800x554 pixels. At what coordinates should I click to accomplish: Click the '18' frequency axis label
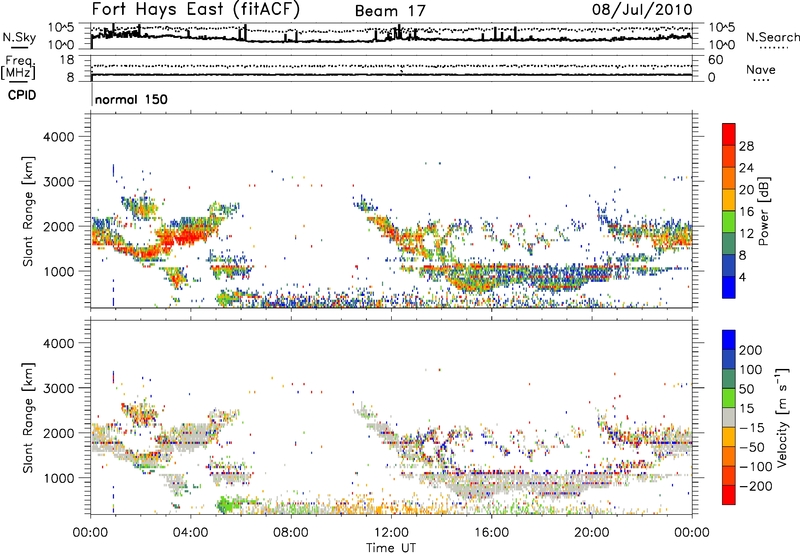point(66,60)
